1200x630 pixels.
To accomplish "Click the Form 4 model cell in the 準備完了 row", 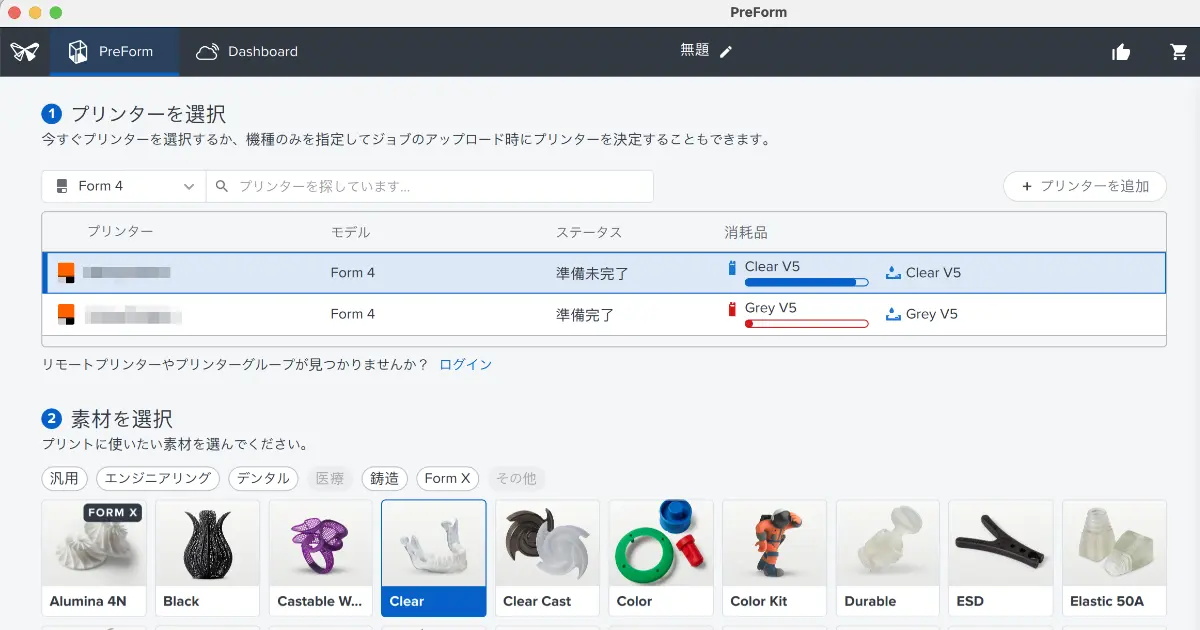I will point(353,314).
